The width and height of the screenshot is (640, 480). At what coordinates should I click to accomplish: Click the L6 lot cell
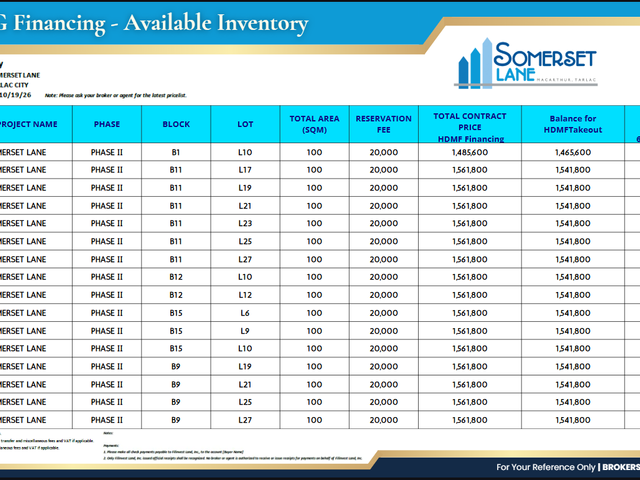(x=245, y=313)
